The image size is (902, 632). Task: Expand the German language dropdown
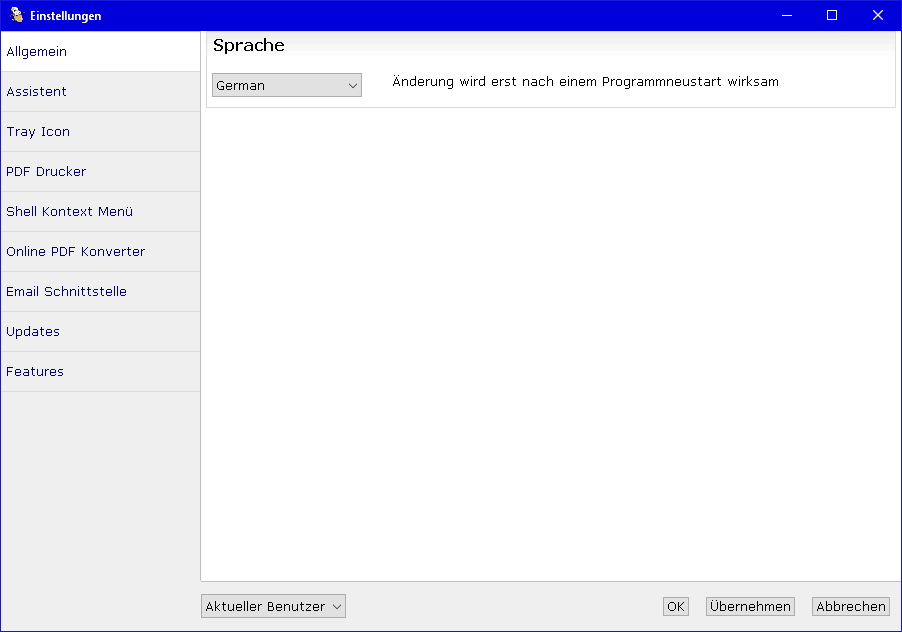tap(286, 86)
